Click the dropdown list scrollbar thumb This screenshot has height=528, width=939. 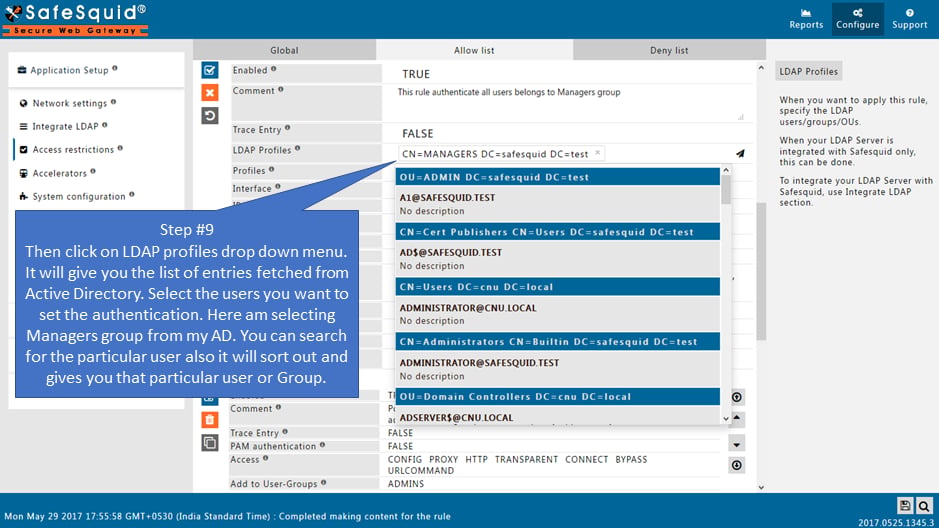(x=726, y=190)
